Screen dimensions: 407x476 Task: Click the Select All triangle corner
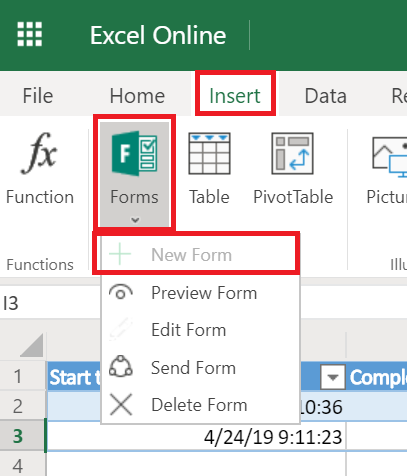(32, 346)
